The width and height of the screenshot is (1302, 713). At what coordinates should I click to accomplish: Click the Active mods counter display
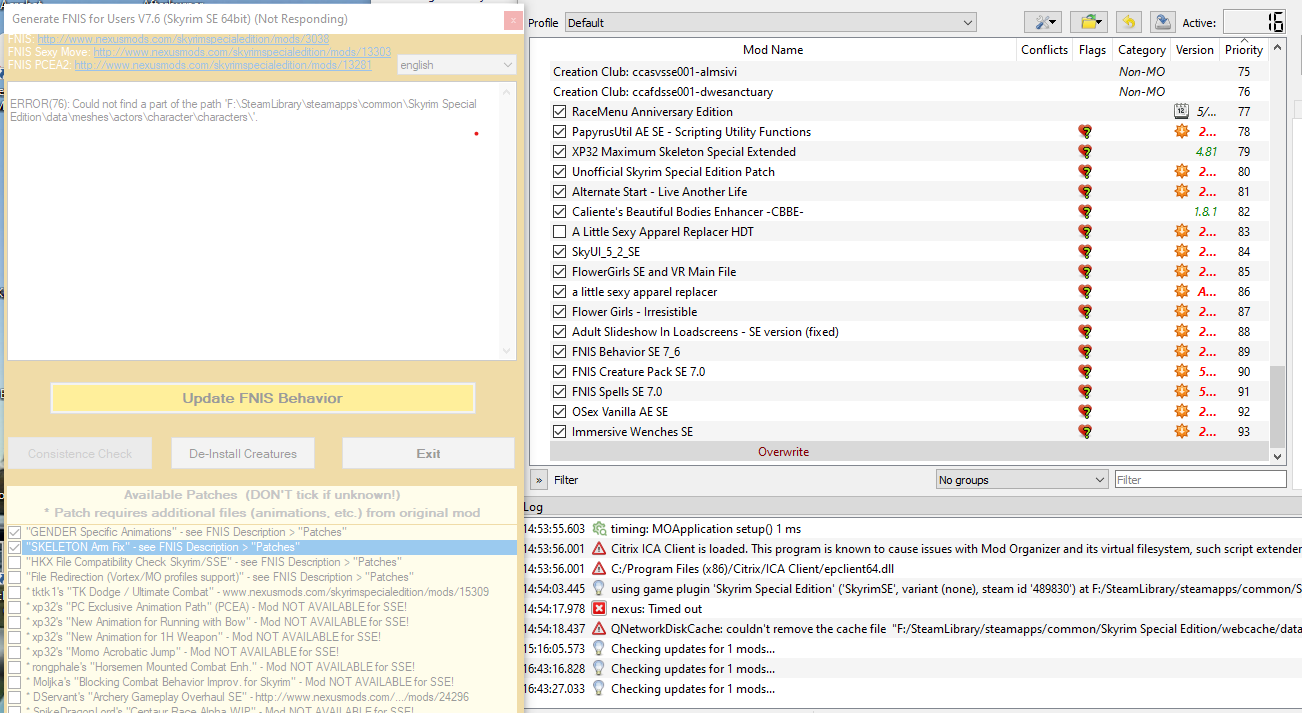1254,22
